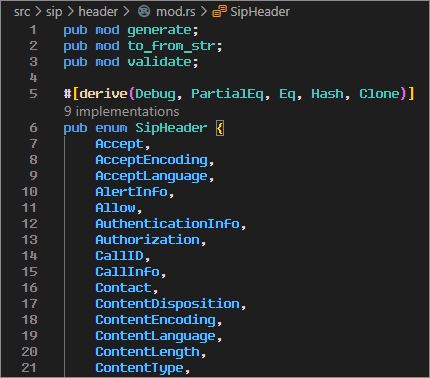
Task: Click 'PartialEq' in derive list
Action: pos(227,94)
